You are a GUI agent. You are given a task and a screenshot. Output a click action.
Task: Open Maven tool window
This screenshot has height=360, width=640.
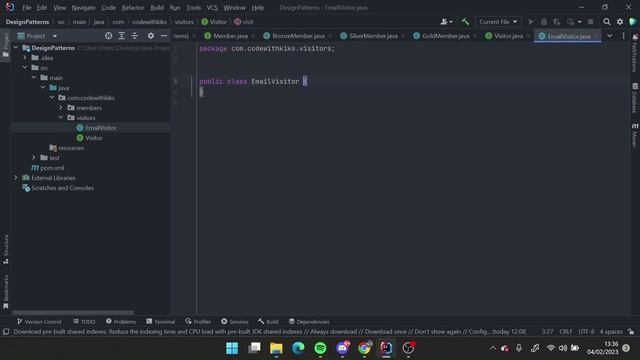click(635, 136)
